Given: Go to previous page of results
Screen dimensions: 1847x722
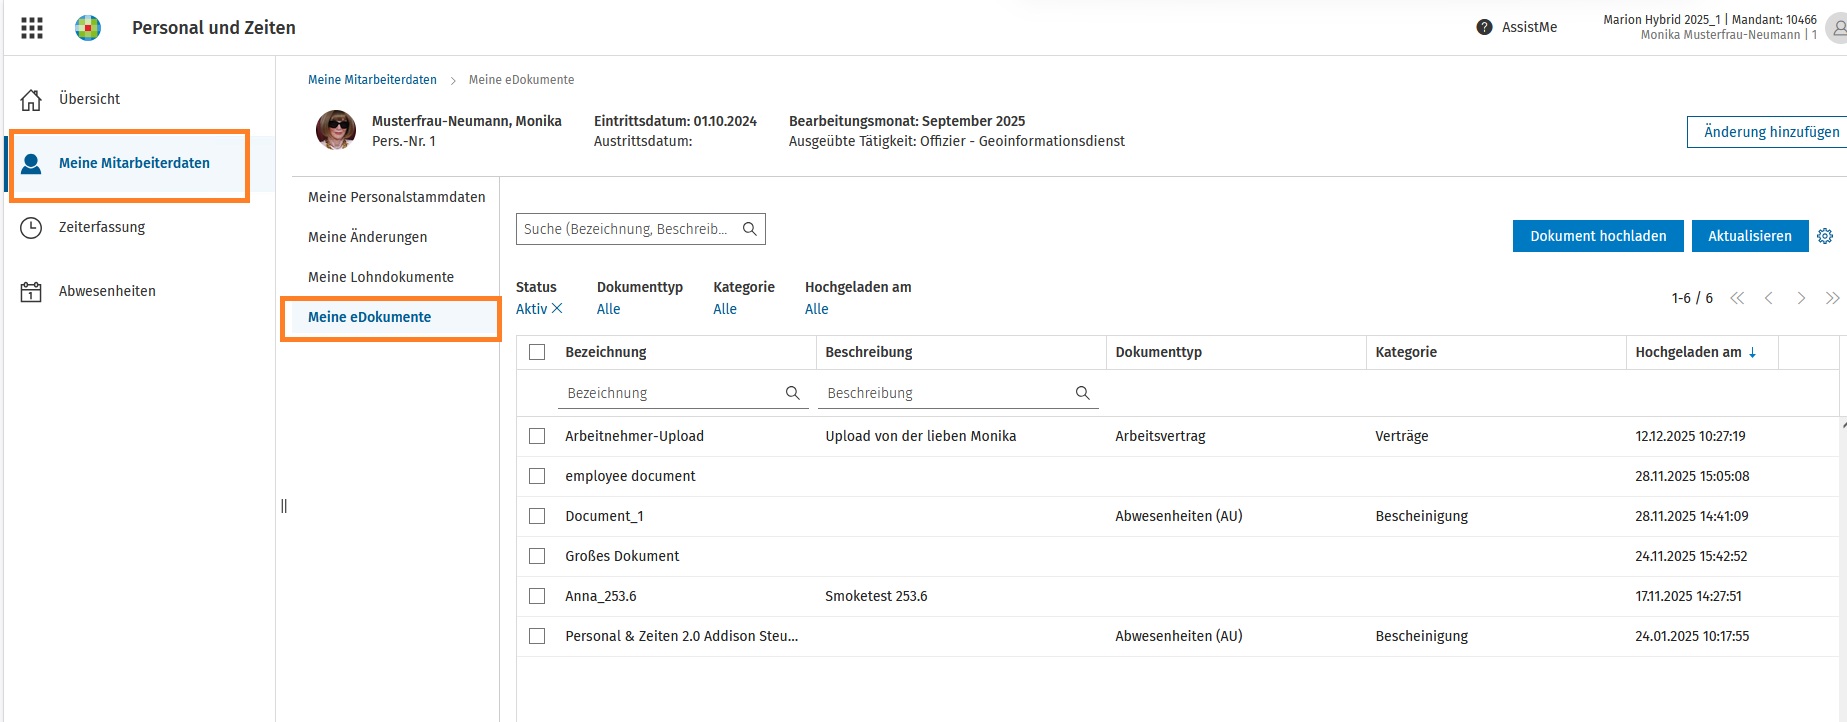Looking at the screenshot, I should (x=1769, y=298).
